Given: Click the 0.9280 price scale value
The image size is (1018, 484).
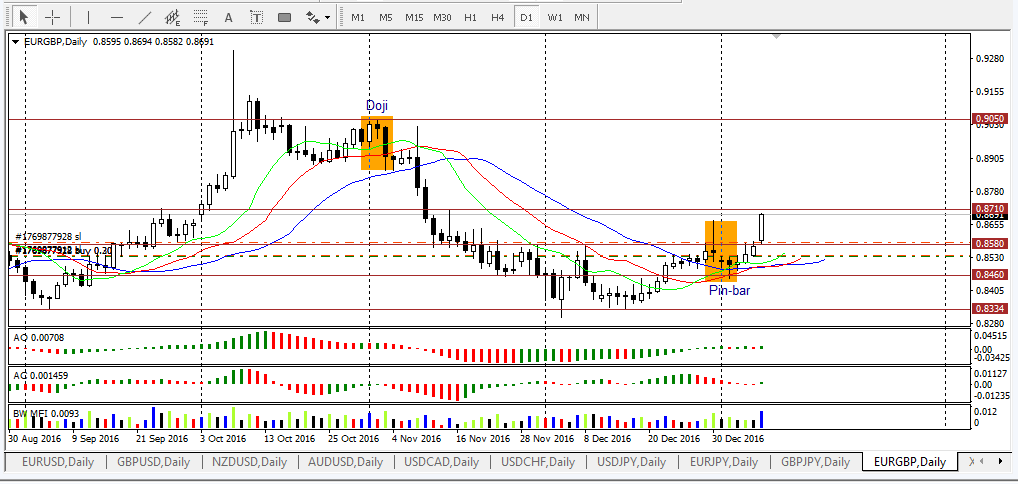Looking at the screenshot, I should [x=989, y=59].
